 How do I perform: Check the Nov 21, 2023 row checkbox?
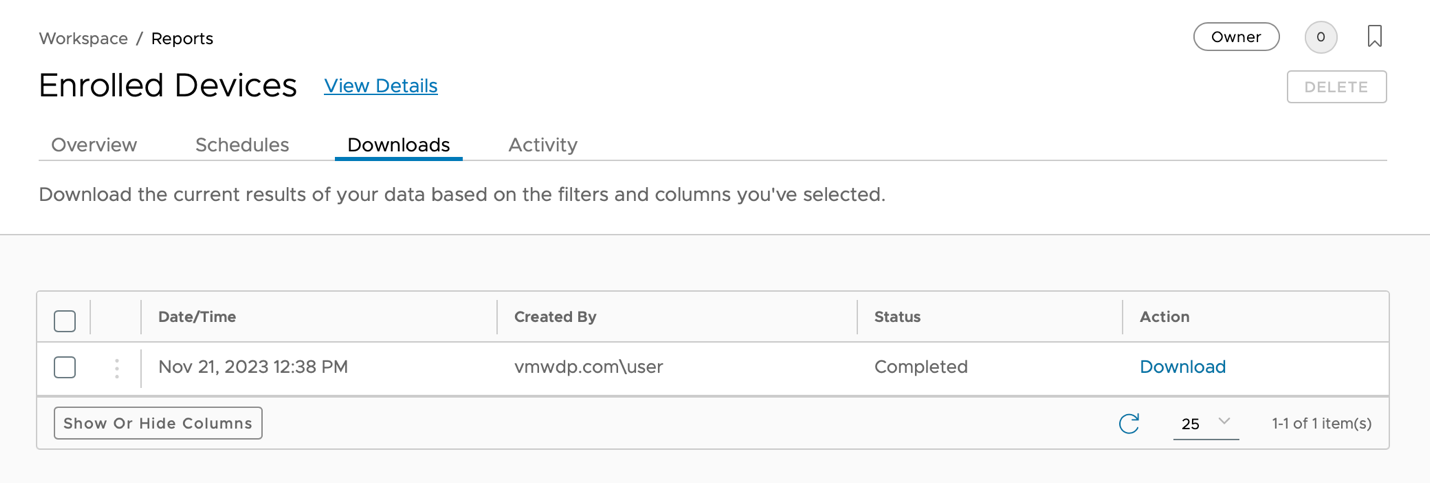click(x=65, y=367)
